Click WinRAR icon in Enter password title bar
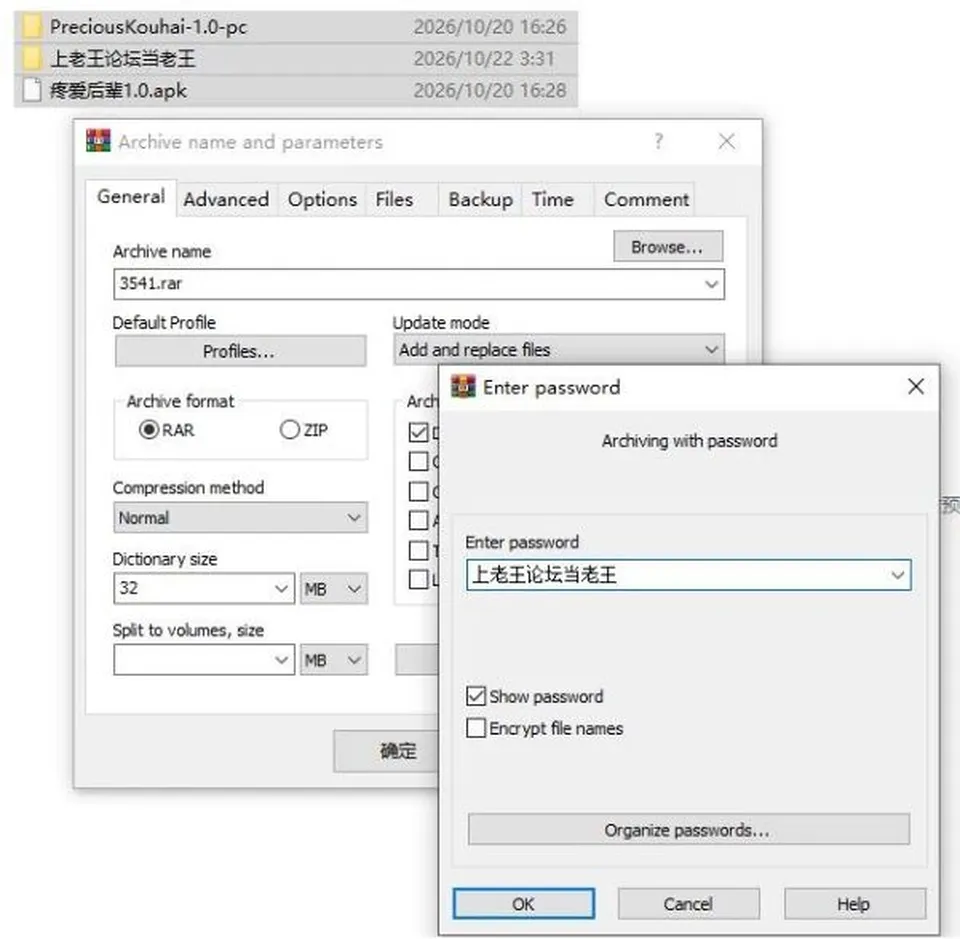The width and height of the screenshot is (960, 939). [x=463, y=387]
